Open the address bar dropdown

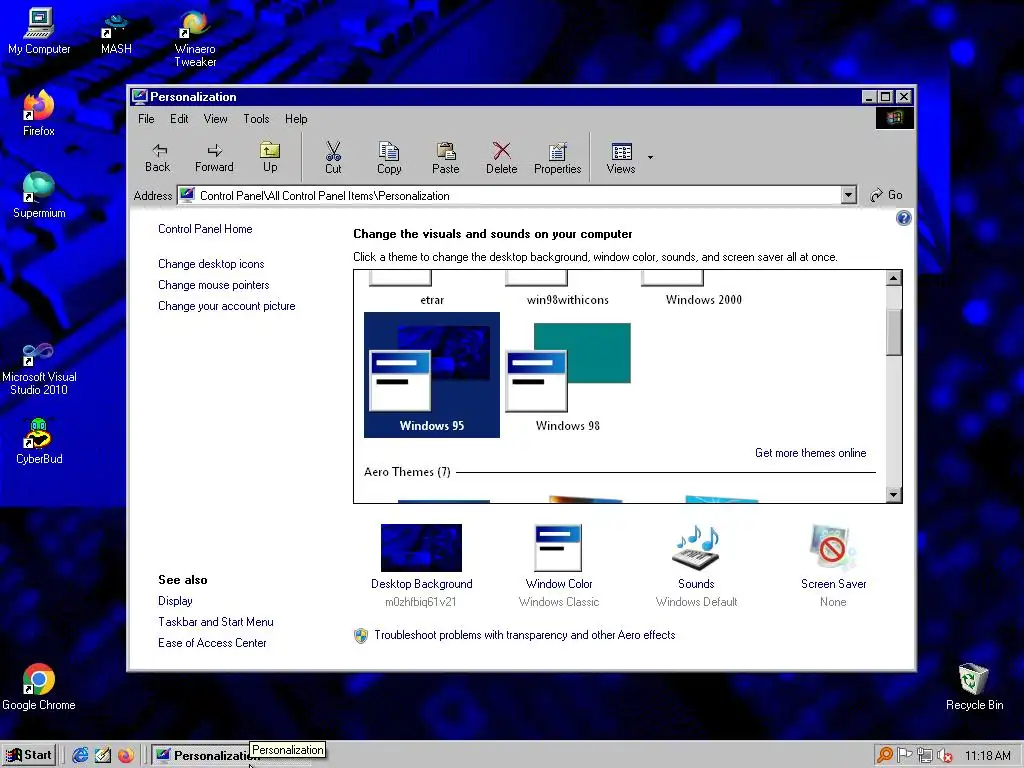tap(848, 195)
